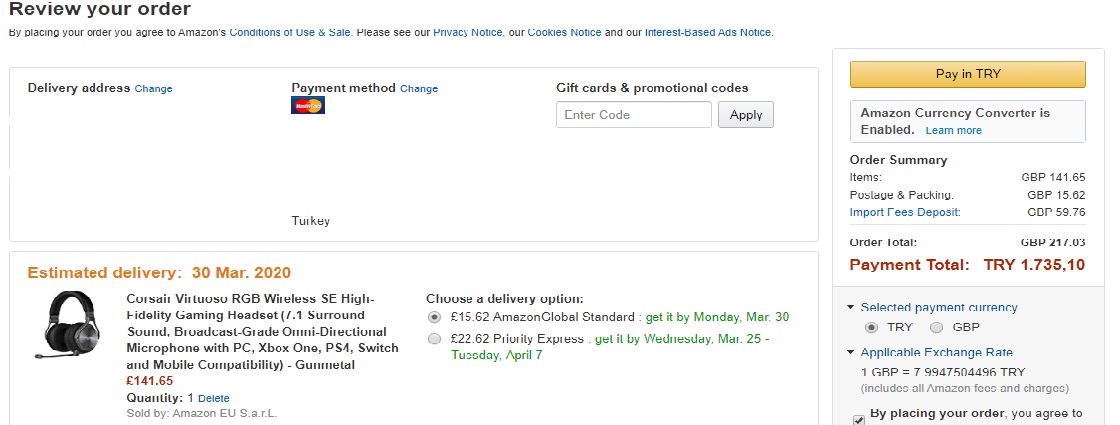The height and width of the screenshot is (425, 1120).
Task: Open the Interest-Based Ads Notice link
Action: pos(708,32)
